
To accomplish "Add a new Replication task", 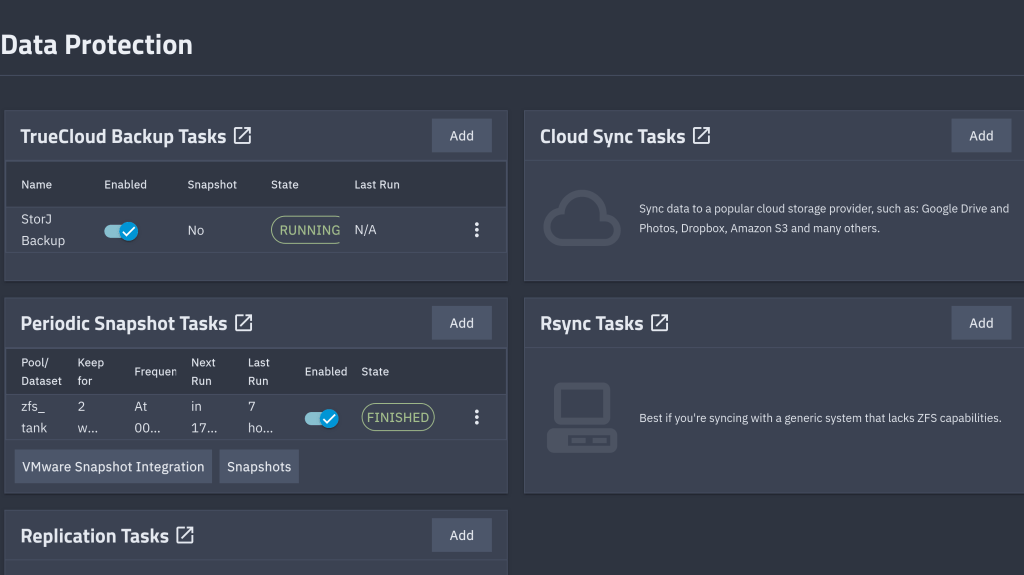I will pyautogui.click(x=461, y=535).
